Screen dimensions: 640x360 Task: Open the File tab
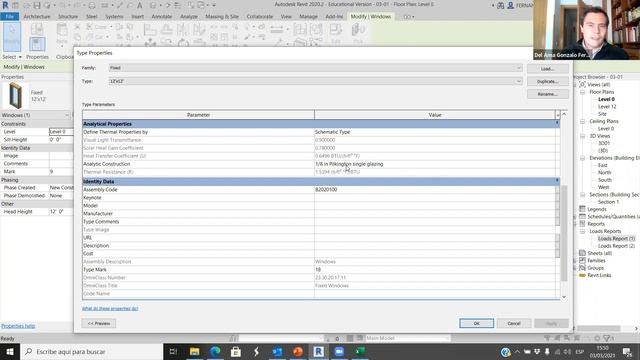tap(9, 17)
